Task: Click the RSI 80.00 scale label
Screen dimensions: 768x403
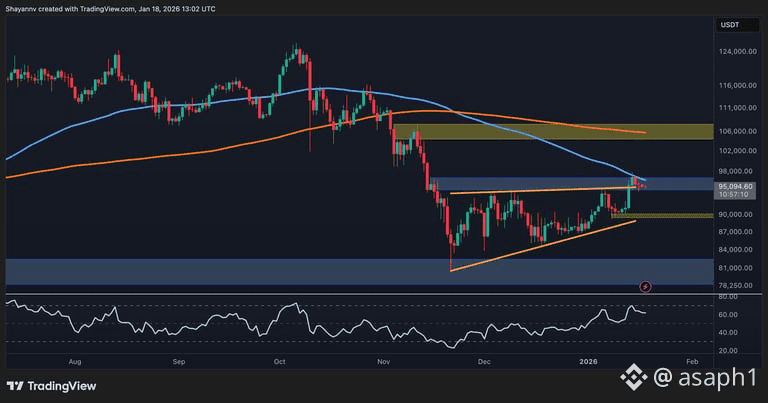Action: [728, 297]
